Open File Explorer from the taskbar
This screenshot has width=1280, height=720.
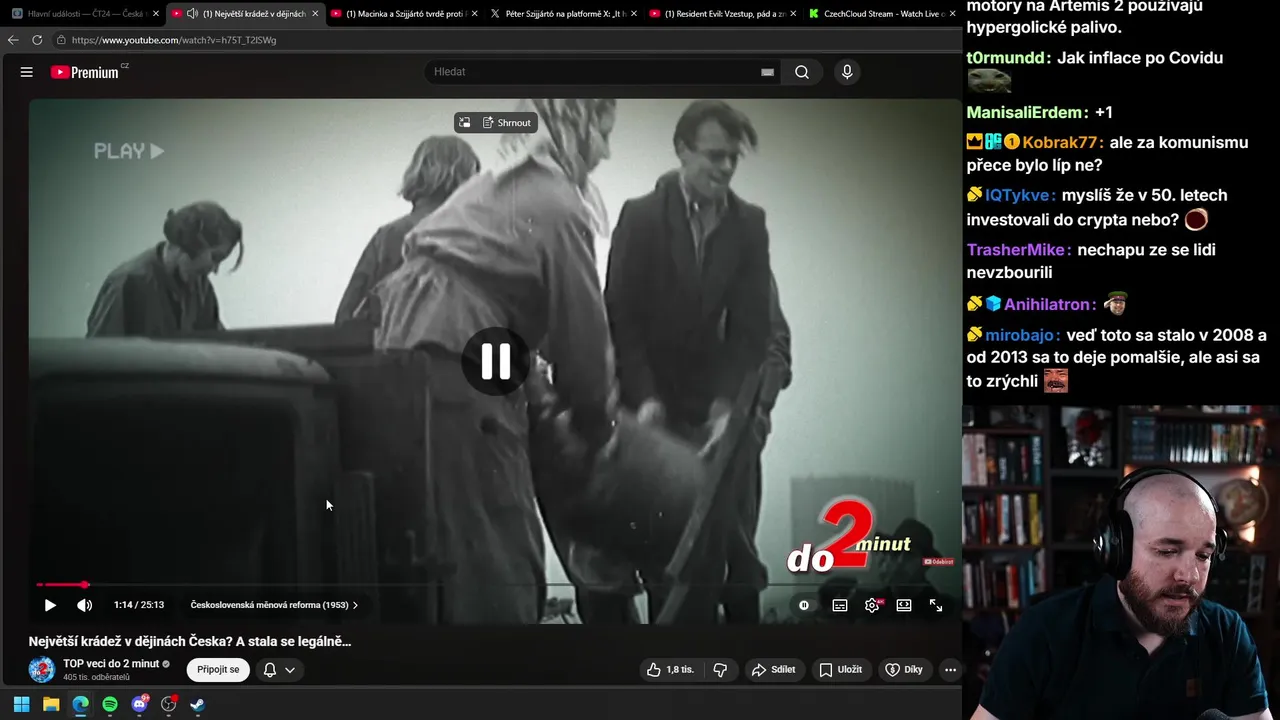click(x=51, y=704)
